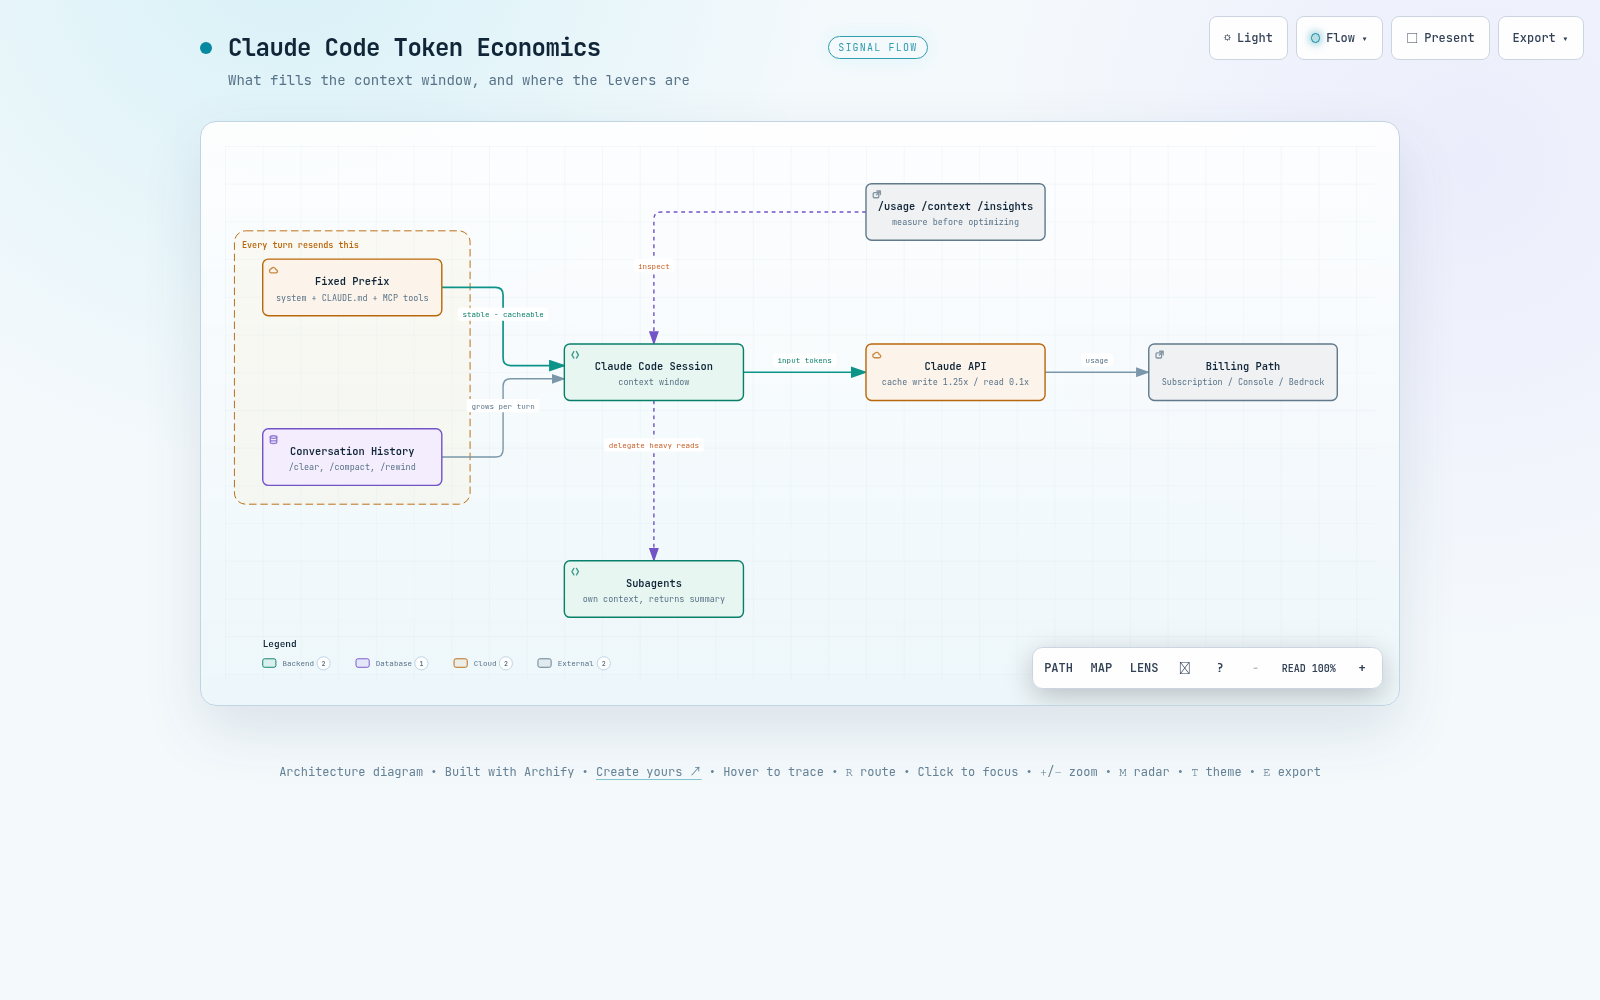Click the fit-to-screen icon in the bottom toolbar
The image size is (1600, 1000).
click(1185, 668)
